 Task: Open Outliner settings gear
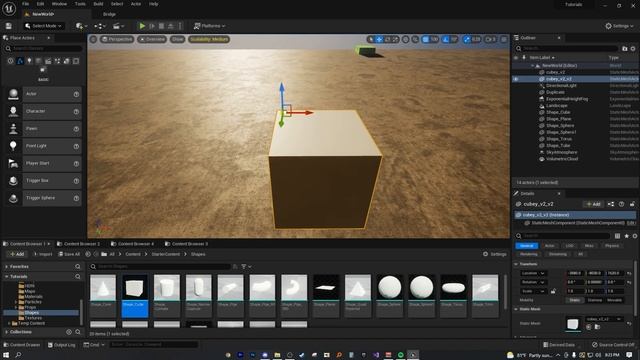point(633,49)
